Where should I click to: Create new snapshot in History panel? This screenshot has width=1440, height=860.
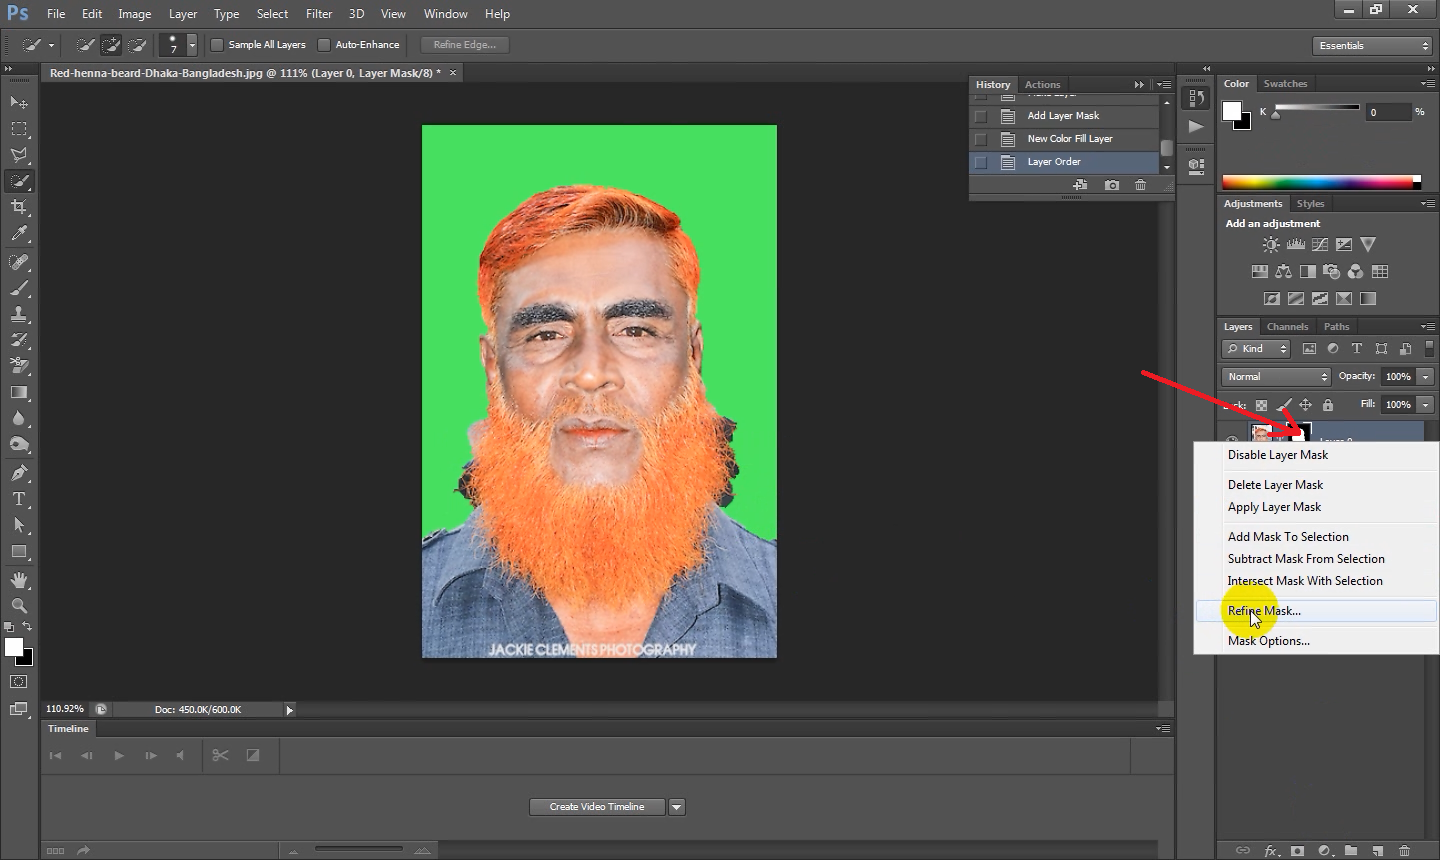point(1111,185)
